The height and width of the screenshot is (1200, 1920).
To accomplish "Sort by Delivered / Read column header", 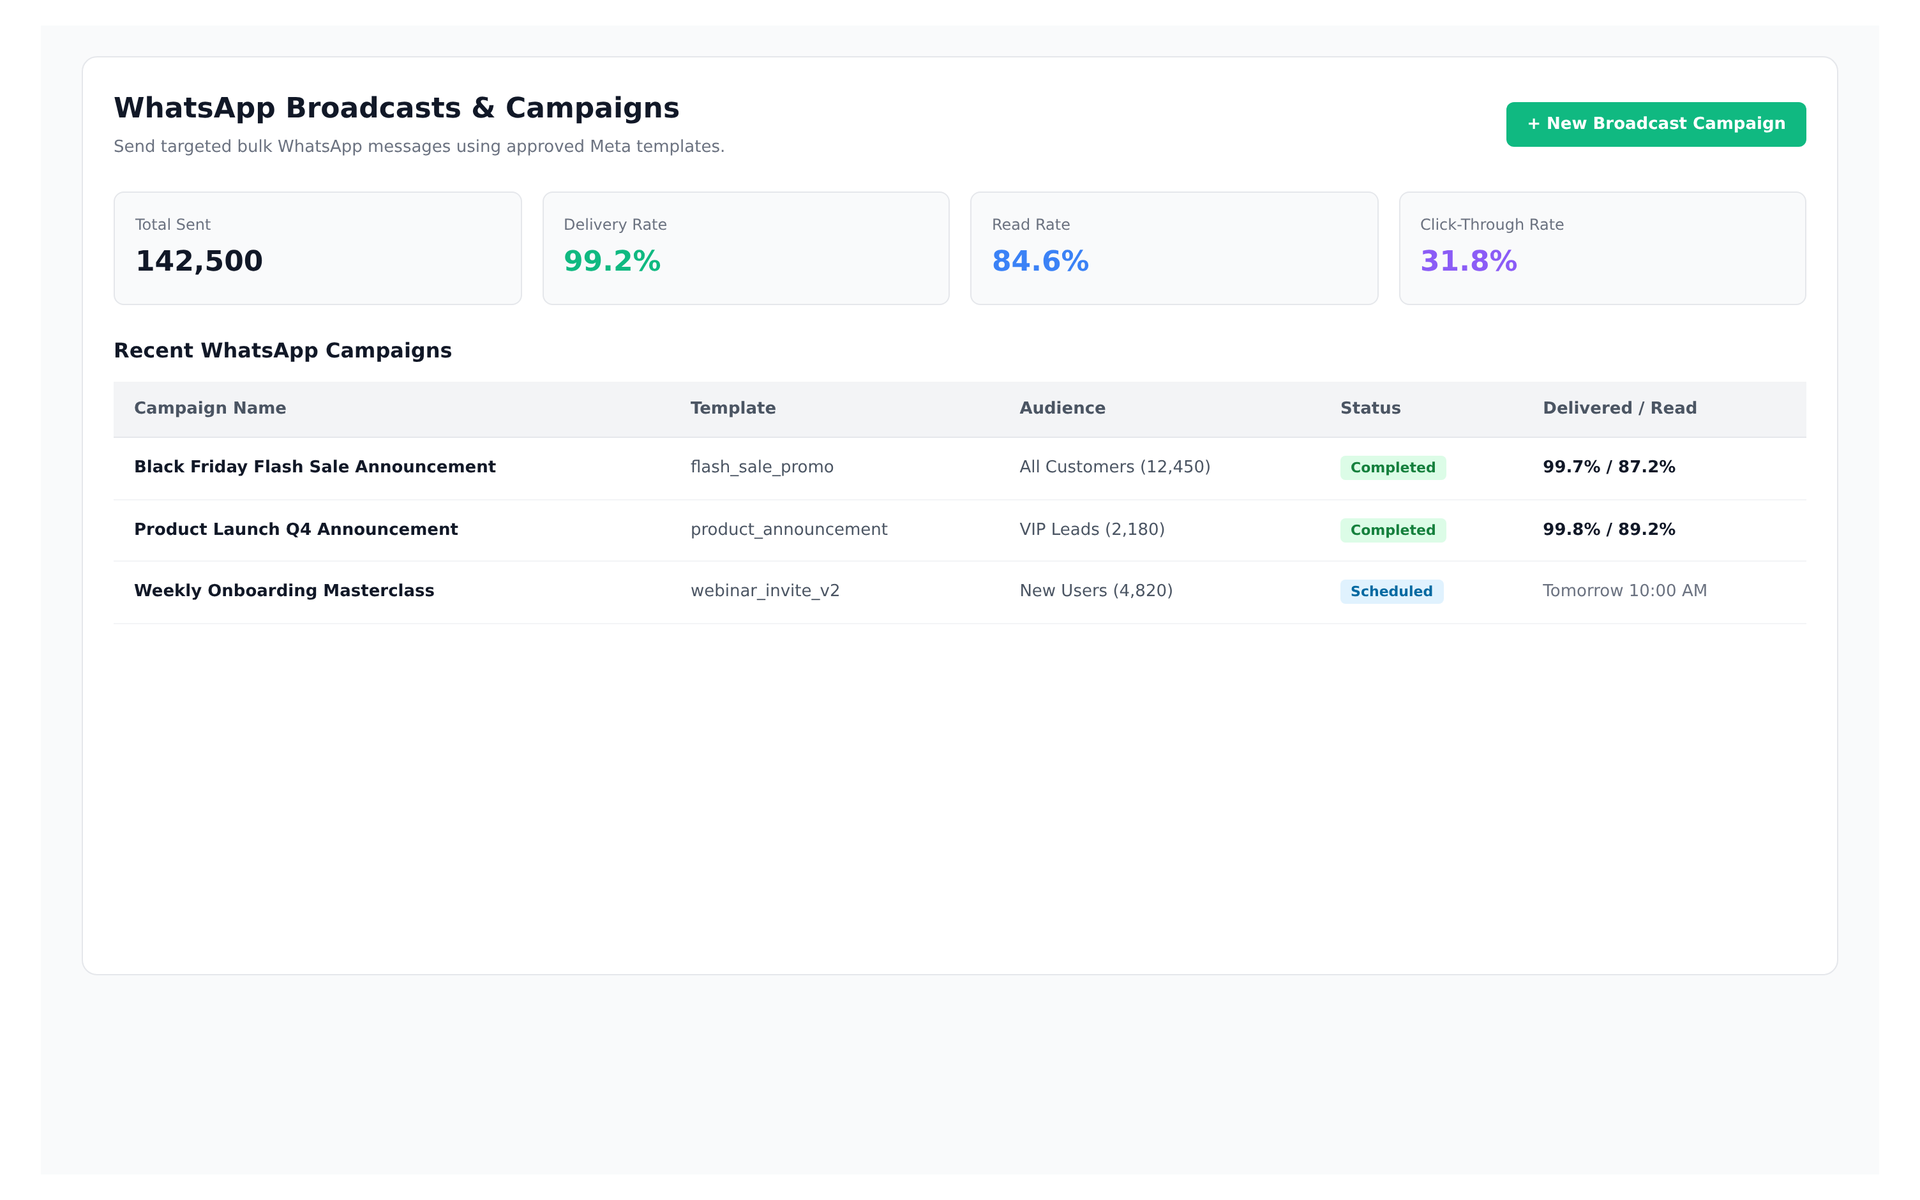I will 1619,408.
